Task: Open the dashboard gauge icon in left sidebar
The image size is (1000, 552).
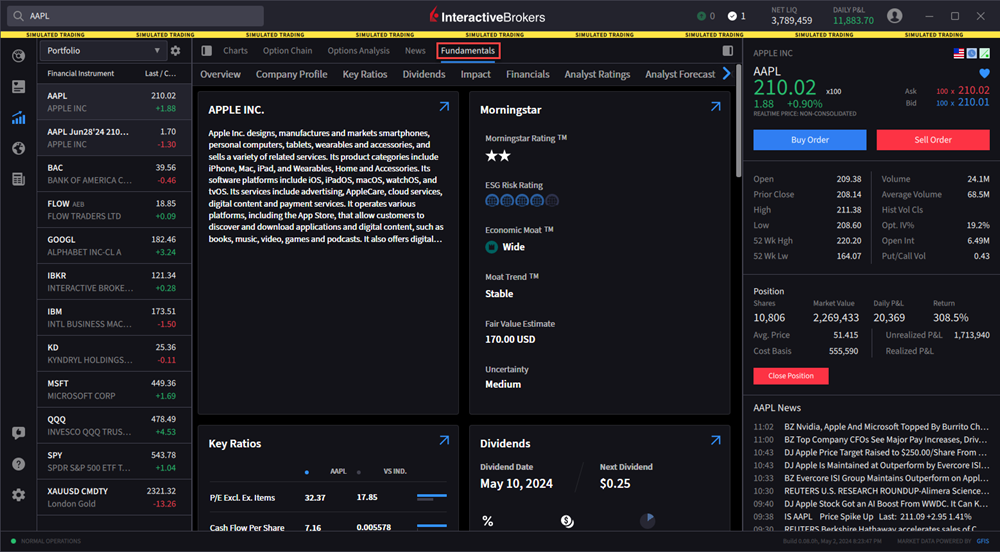Action: pyautogui.click(x=18, y=55)
